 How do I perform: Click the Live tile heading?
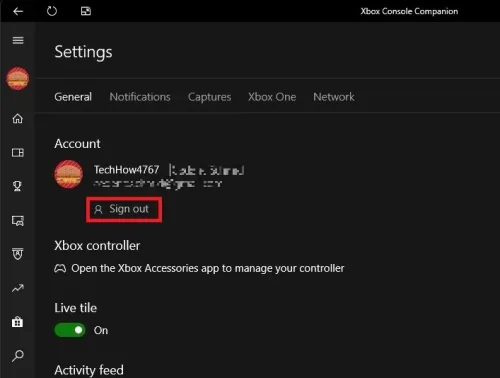click(x=76, y=308)
